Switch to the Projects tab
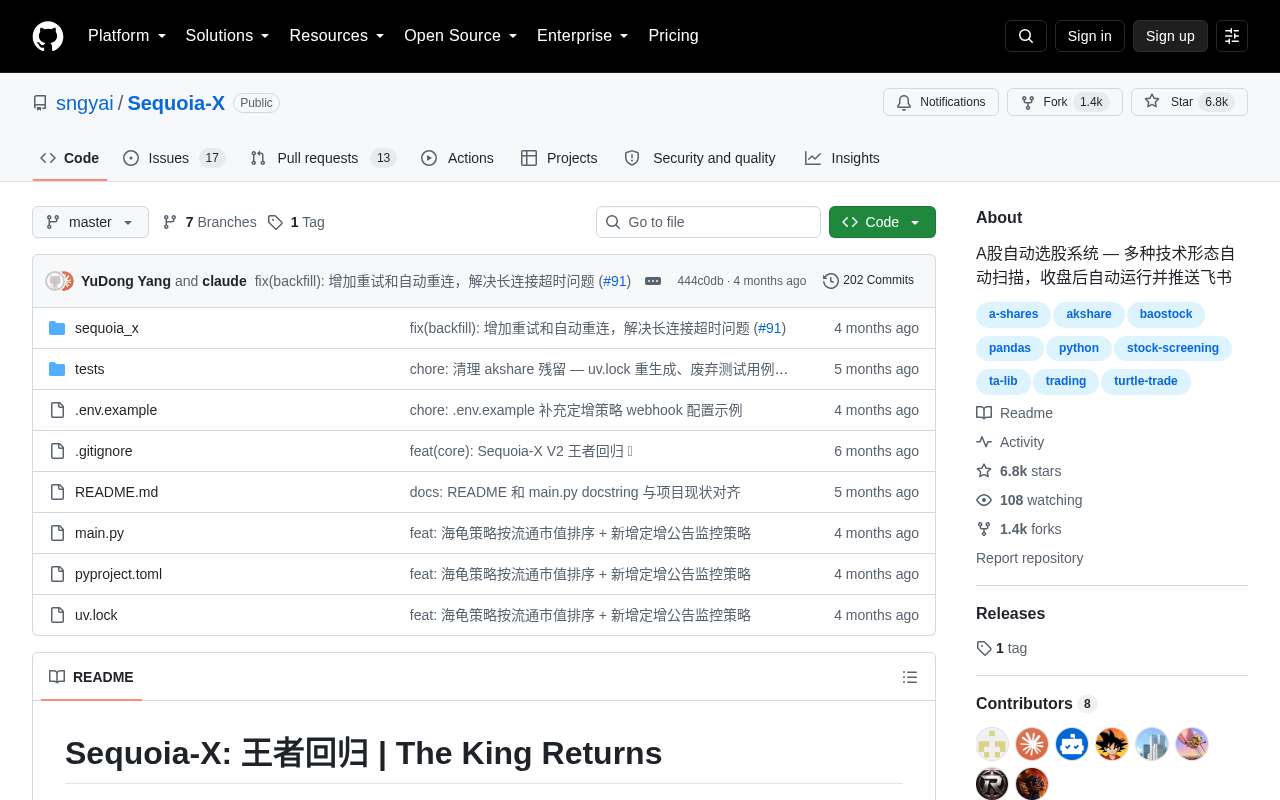 [559, 158]
